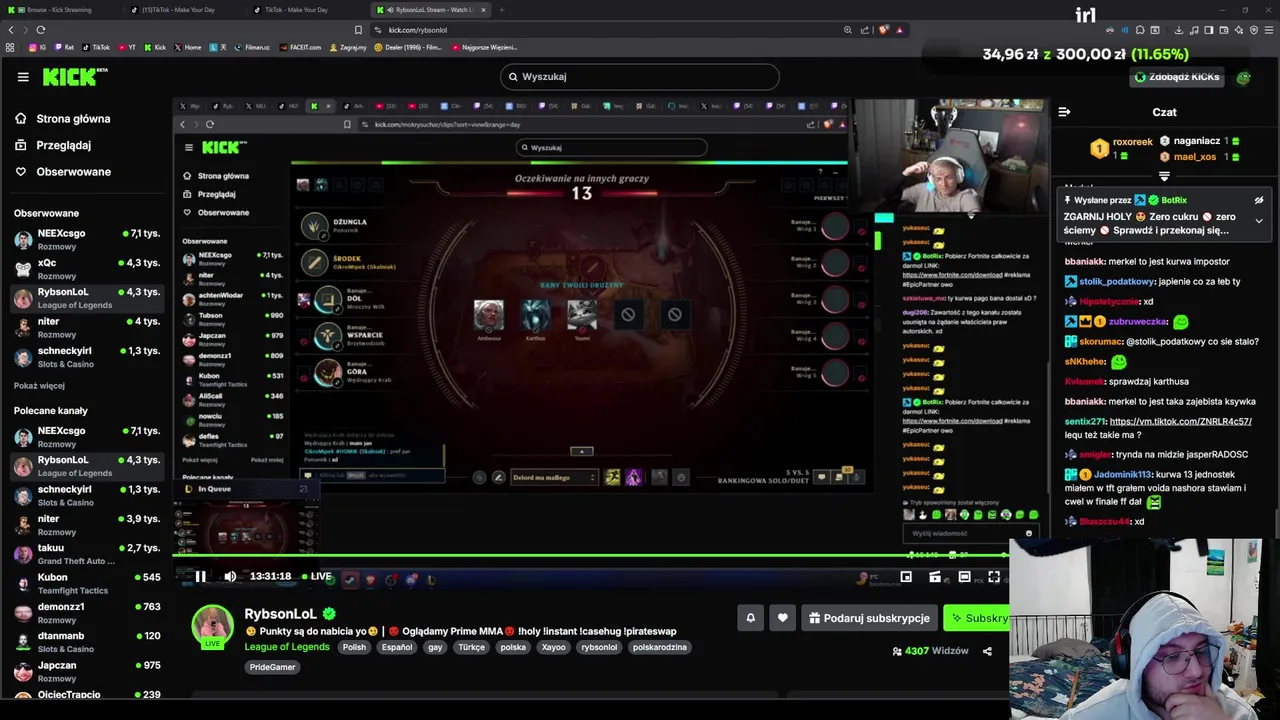Expand the gift leaderboard arrow
1280x720 pixels.
1164,176
